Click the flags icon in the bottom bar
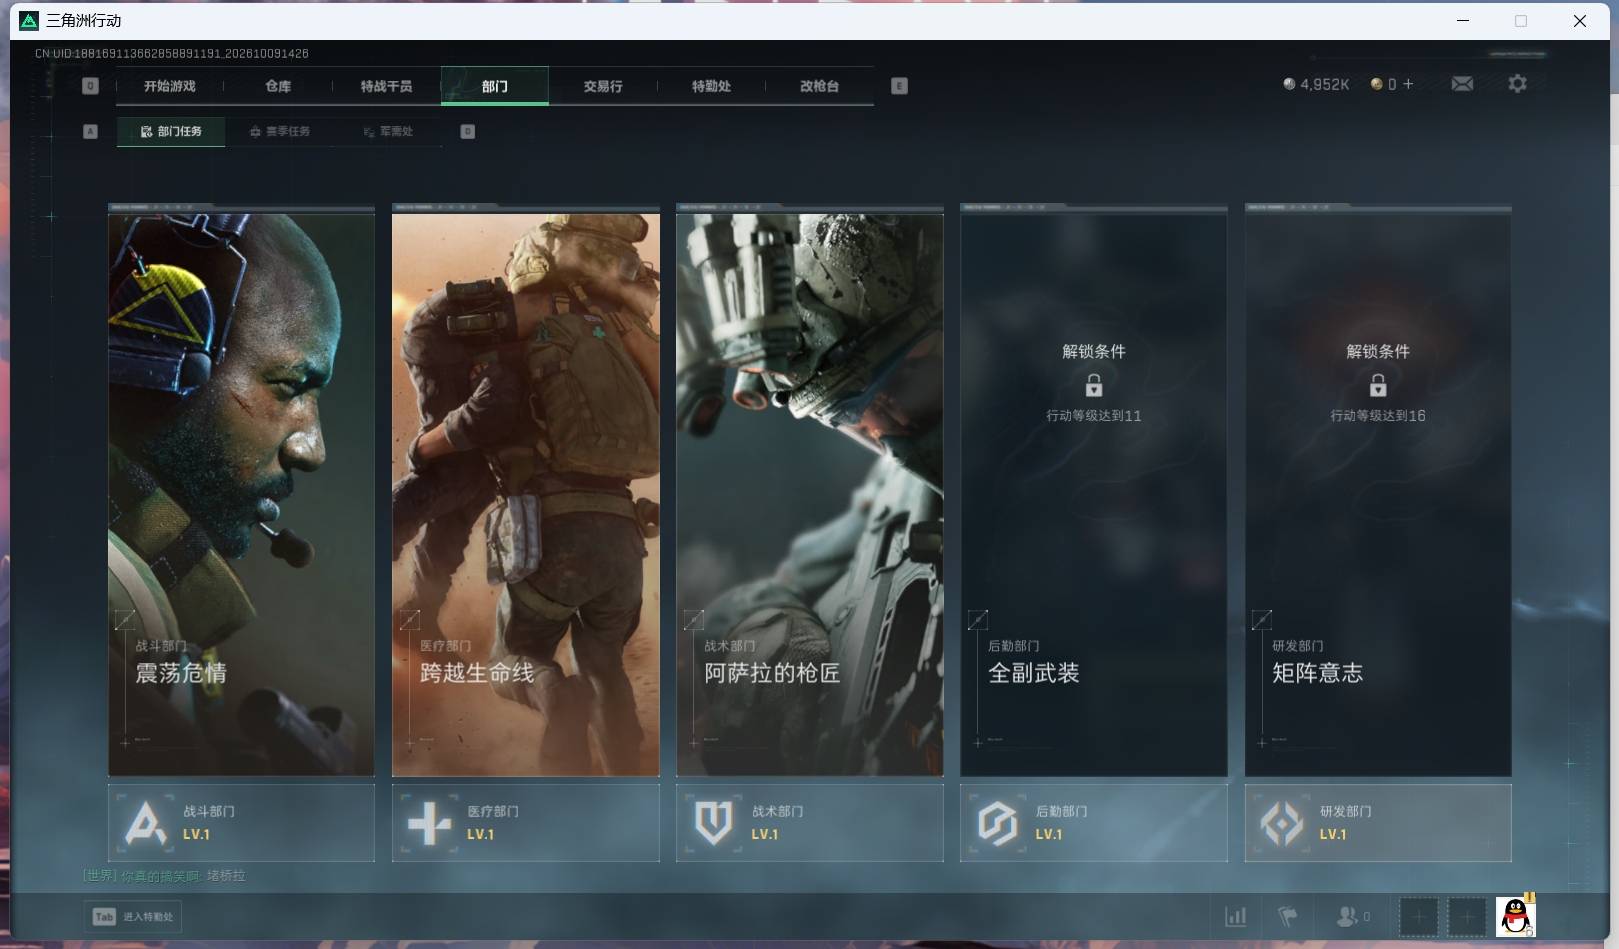 (x=1288, y=916)
